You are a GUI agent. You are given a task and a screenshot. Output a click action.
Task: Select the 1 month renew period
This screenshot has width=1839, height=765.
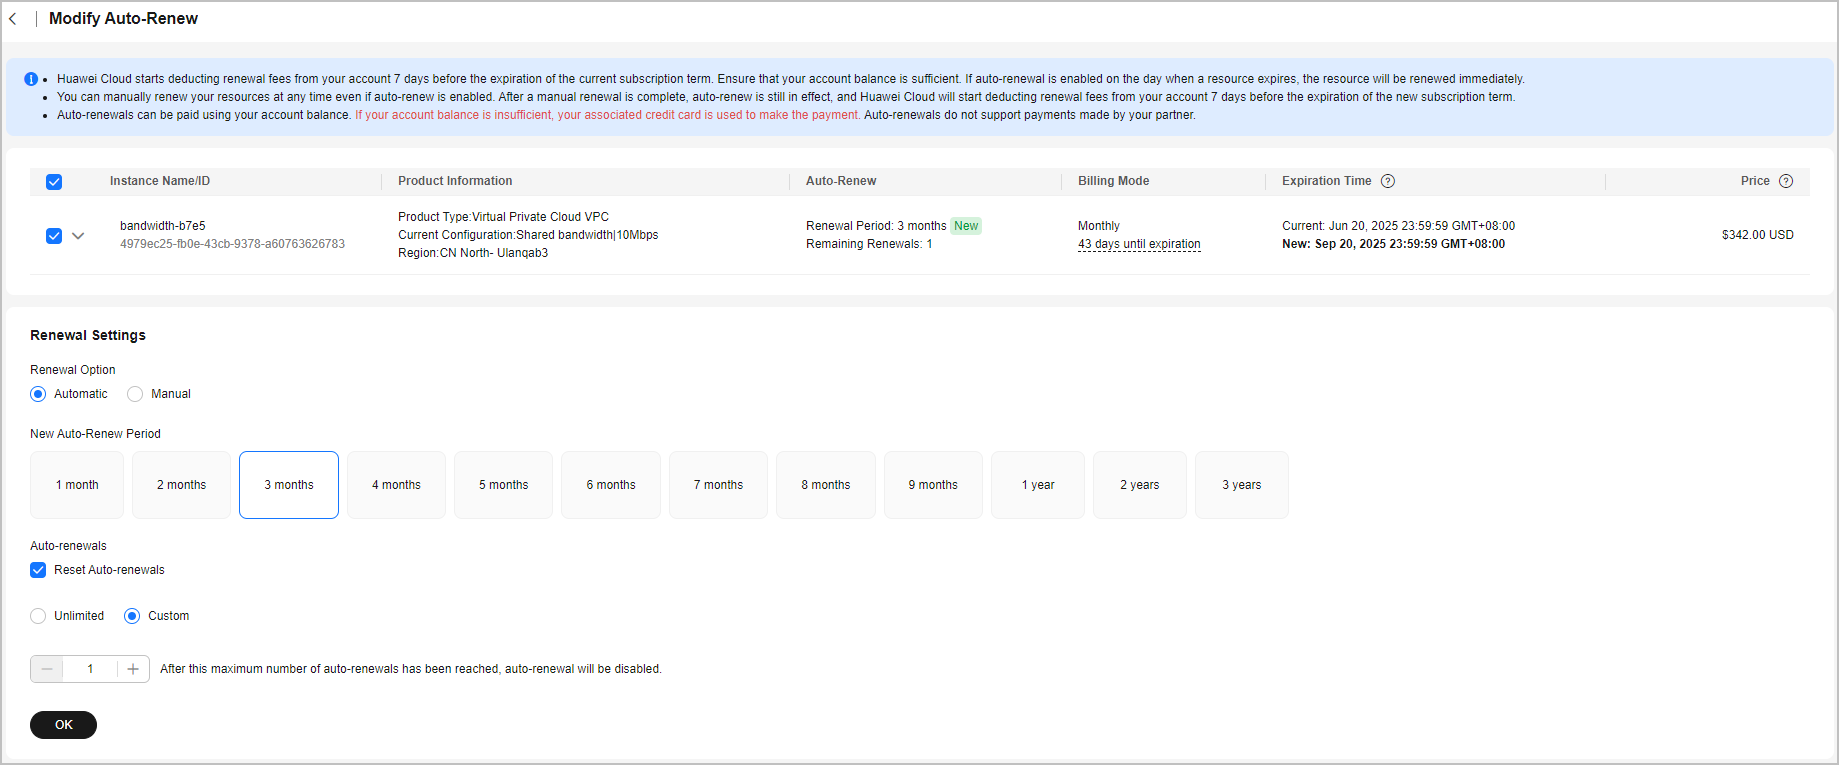tap(77, 485)
